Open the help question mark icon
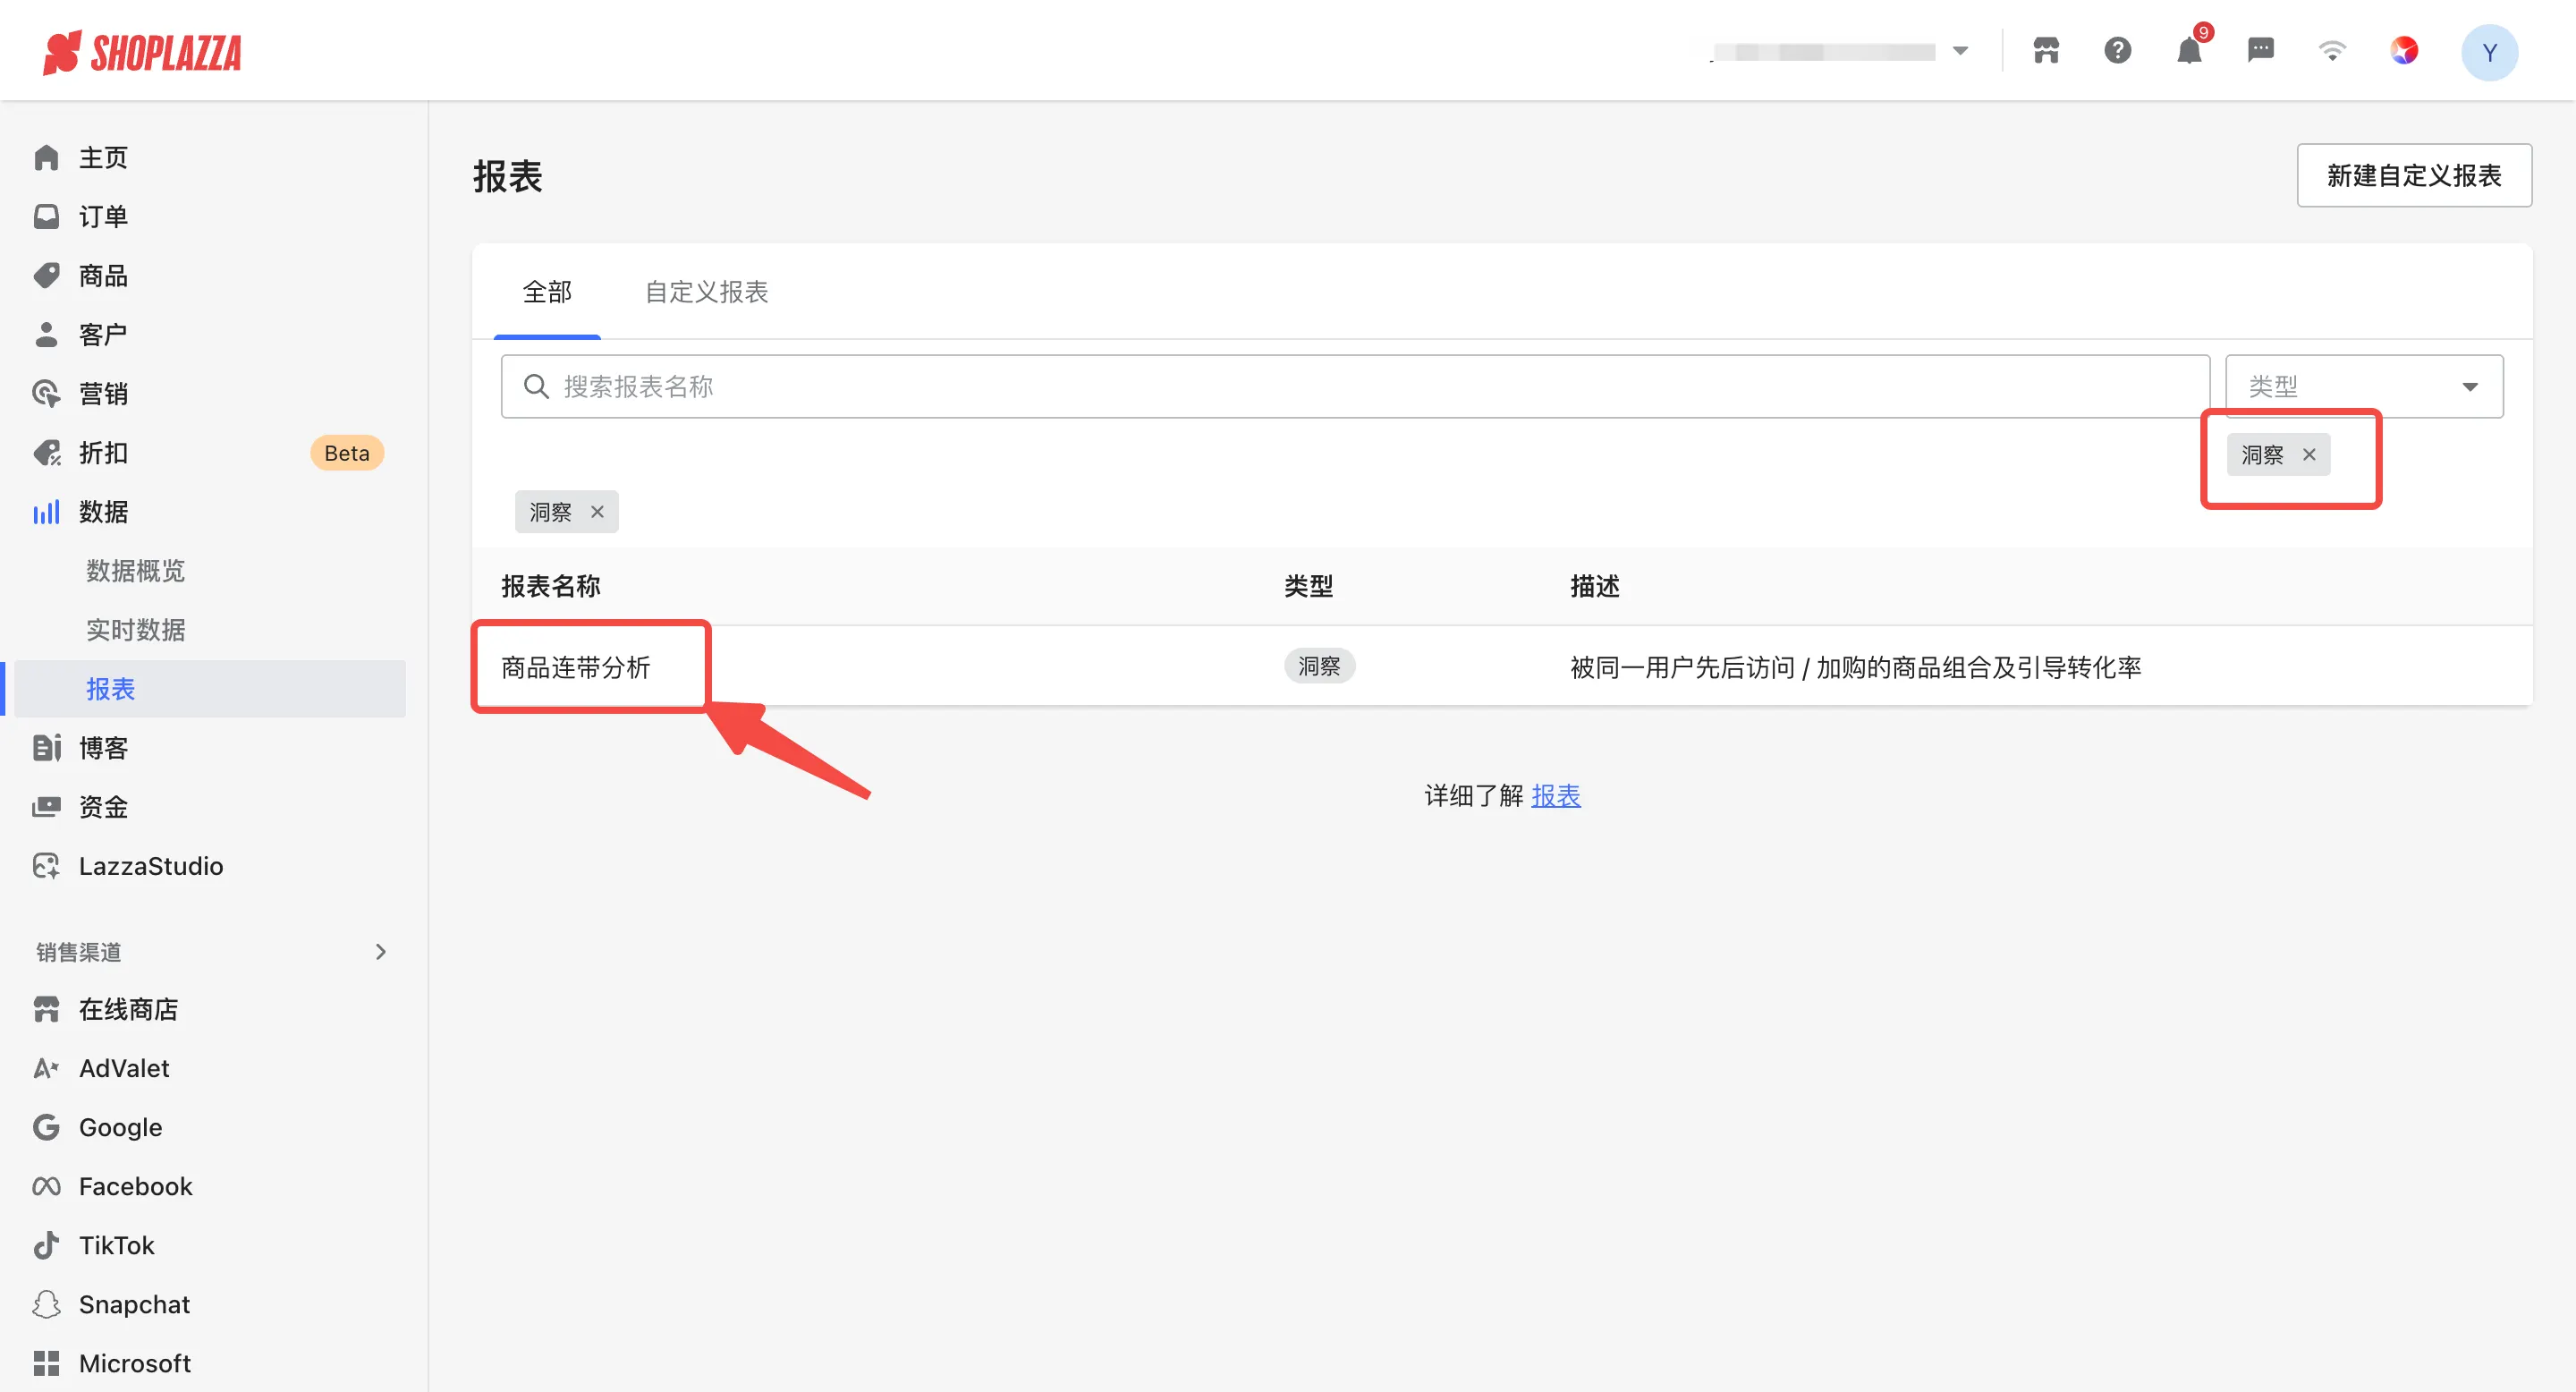The height and width of the screenshot is (1392, 2576). point(2117,51)
